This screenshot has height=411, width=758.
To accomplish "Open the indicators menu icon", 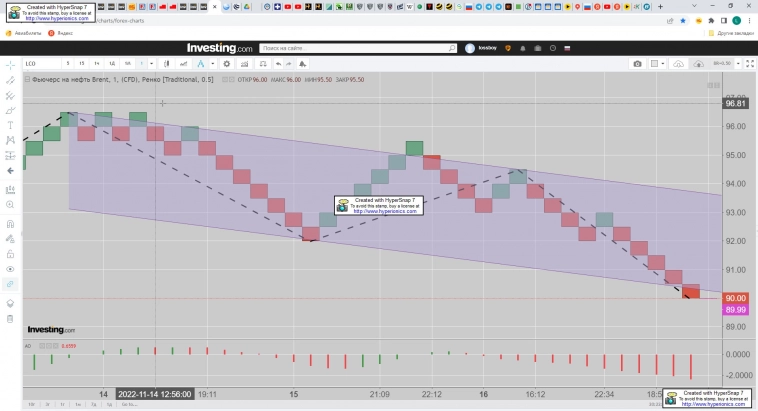I will [245, 64].
